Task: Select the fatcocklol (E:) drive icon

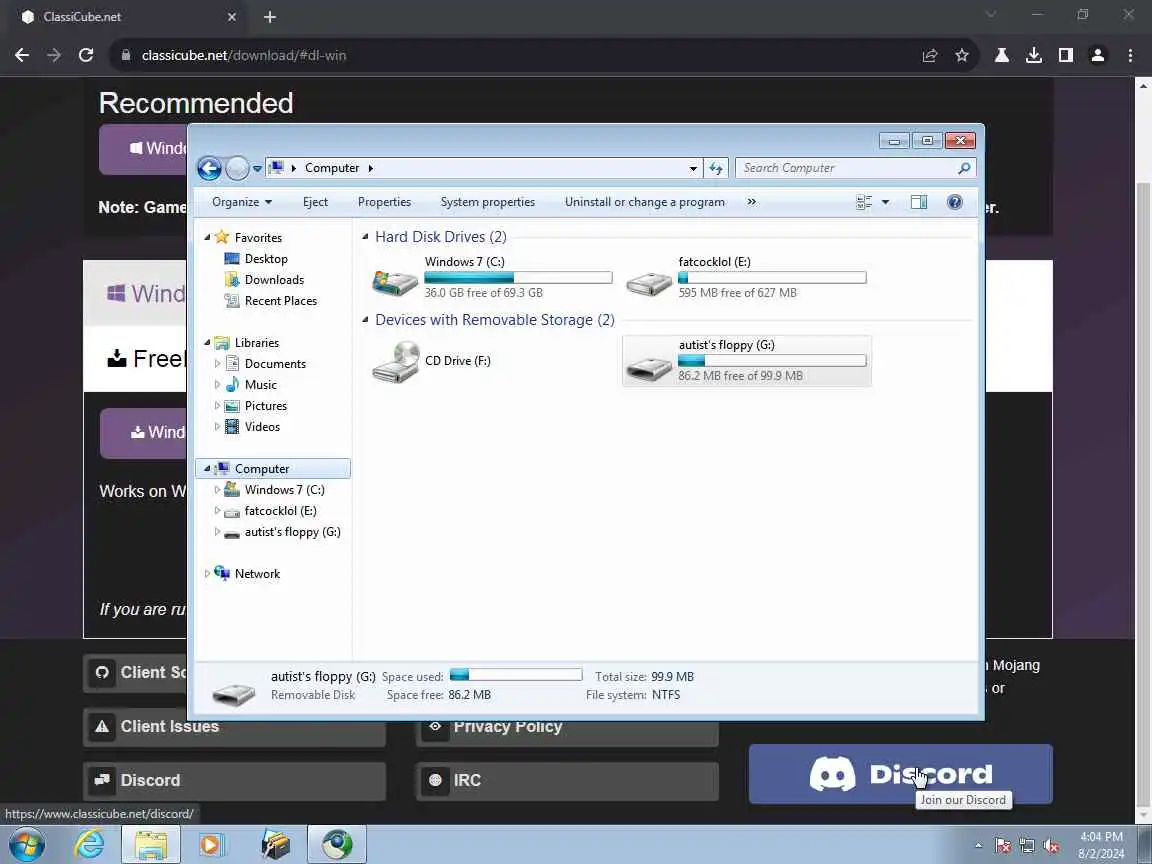Action: point(649,282)
